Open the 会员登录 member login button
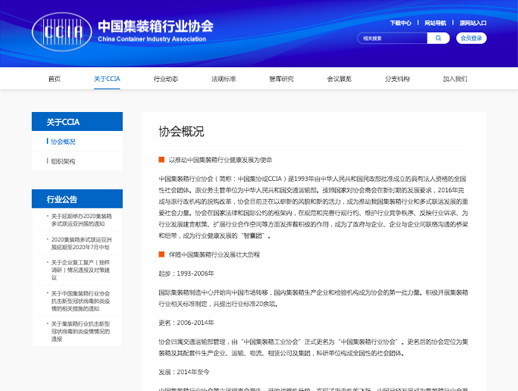Screen dimensions: 518x391 tap(471, 38)
